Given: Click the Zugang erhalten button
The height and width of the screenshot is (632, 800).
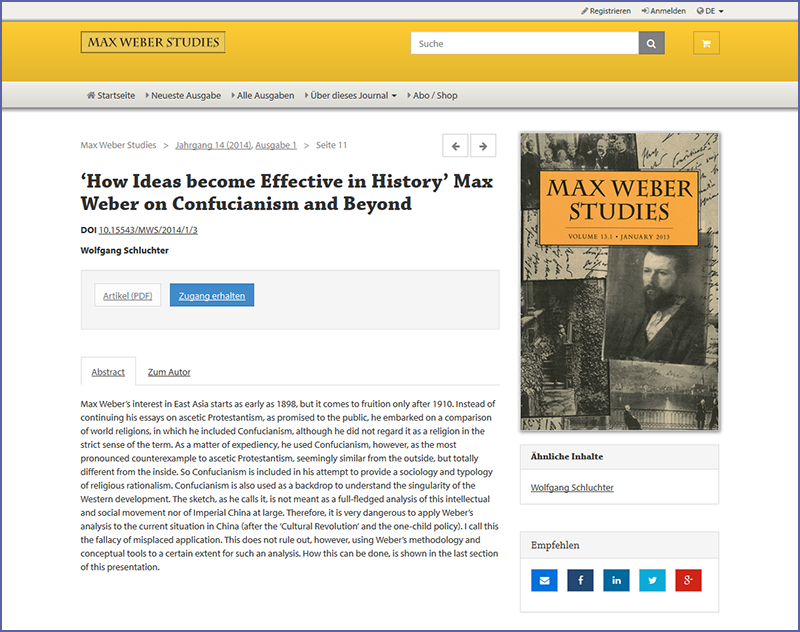Looking at the screenshot, I should [x=212, y=296].
